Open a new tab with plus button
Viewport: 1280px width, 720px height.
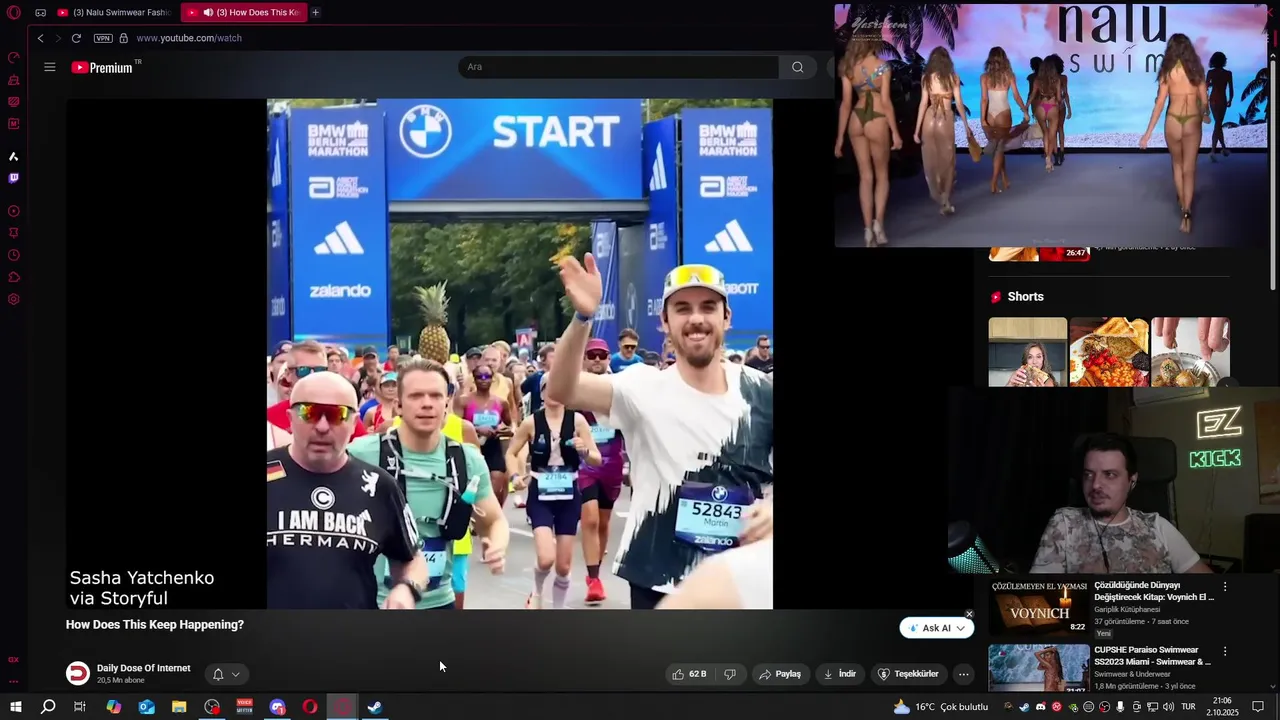pos(315,12)
